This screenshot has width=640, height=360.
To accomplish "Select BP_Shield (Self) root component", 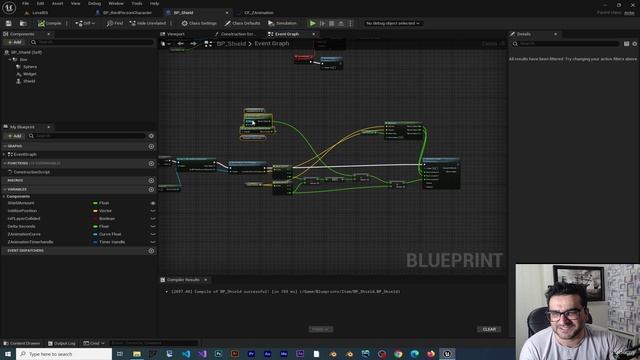I will (x=26, y=52).
